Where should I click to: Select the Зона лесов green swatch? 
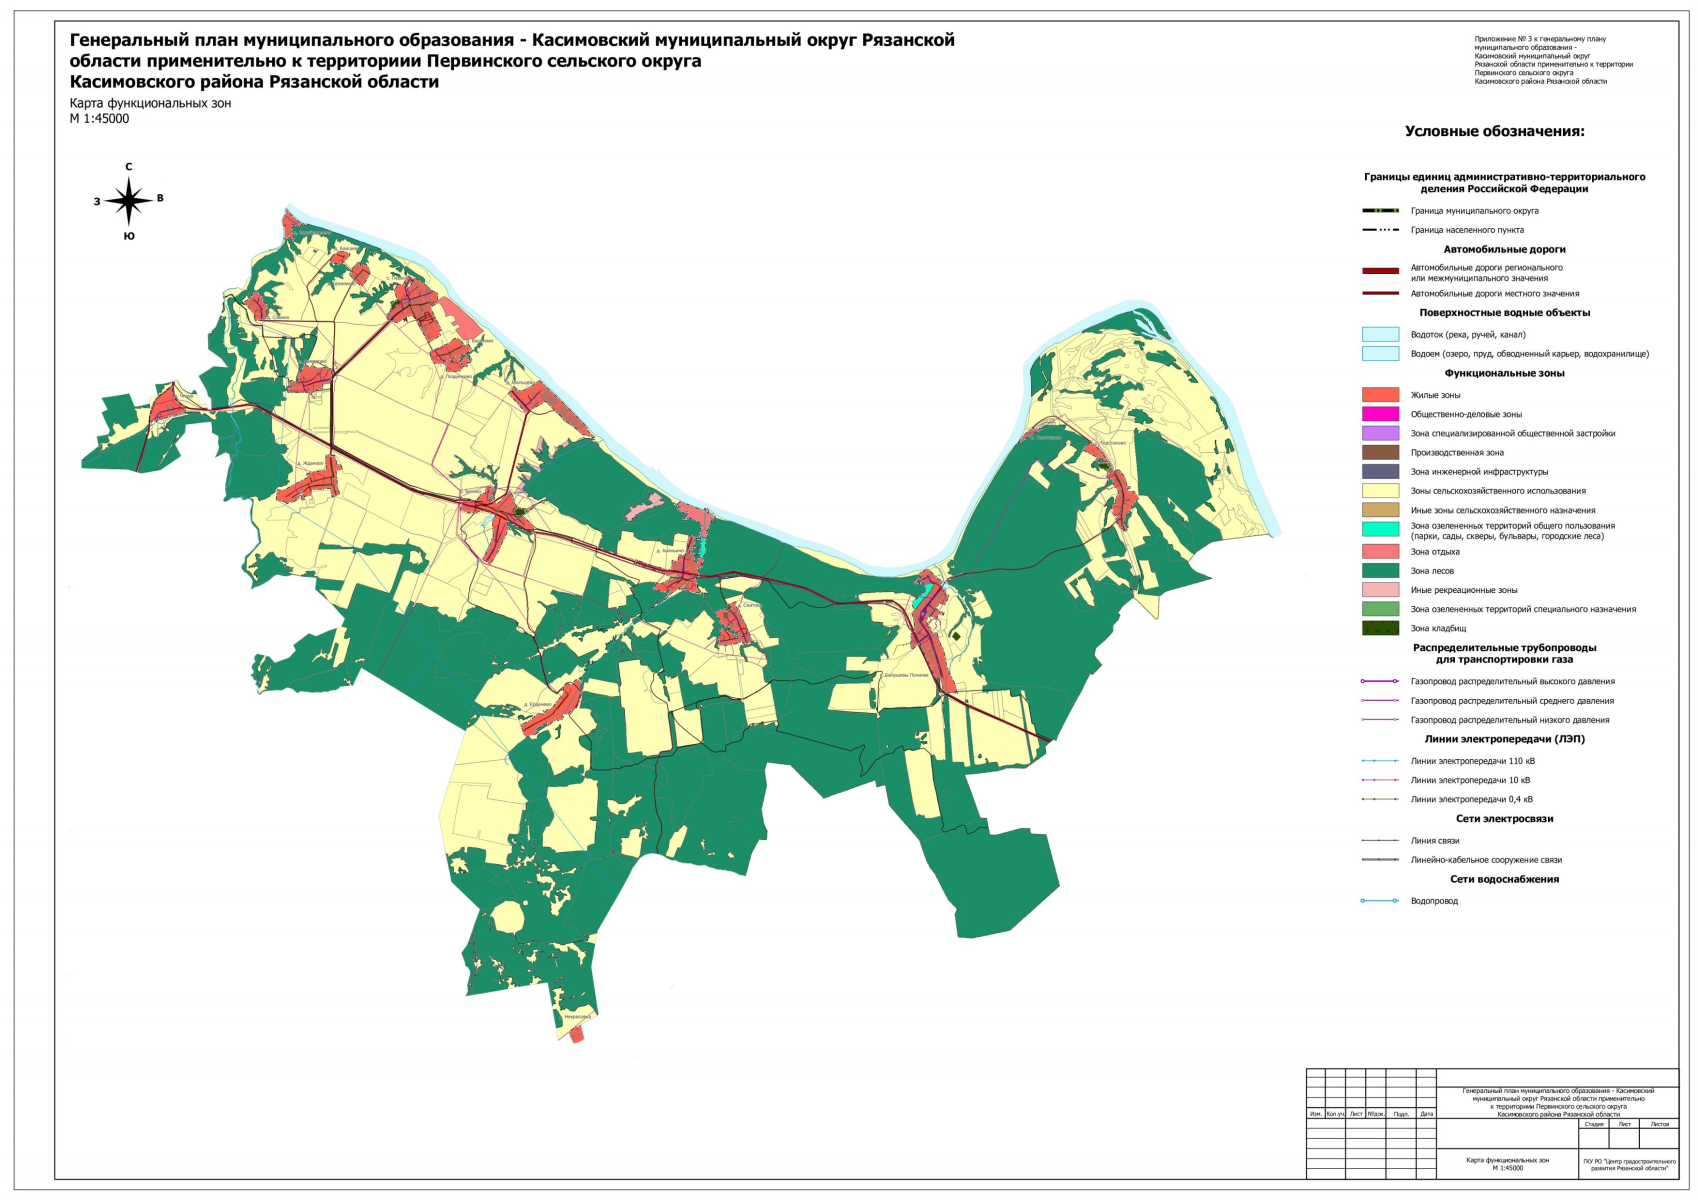(x=1380, y=571)
